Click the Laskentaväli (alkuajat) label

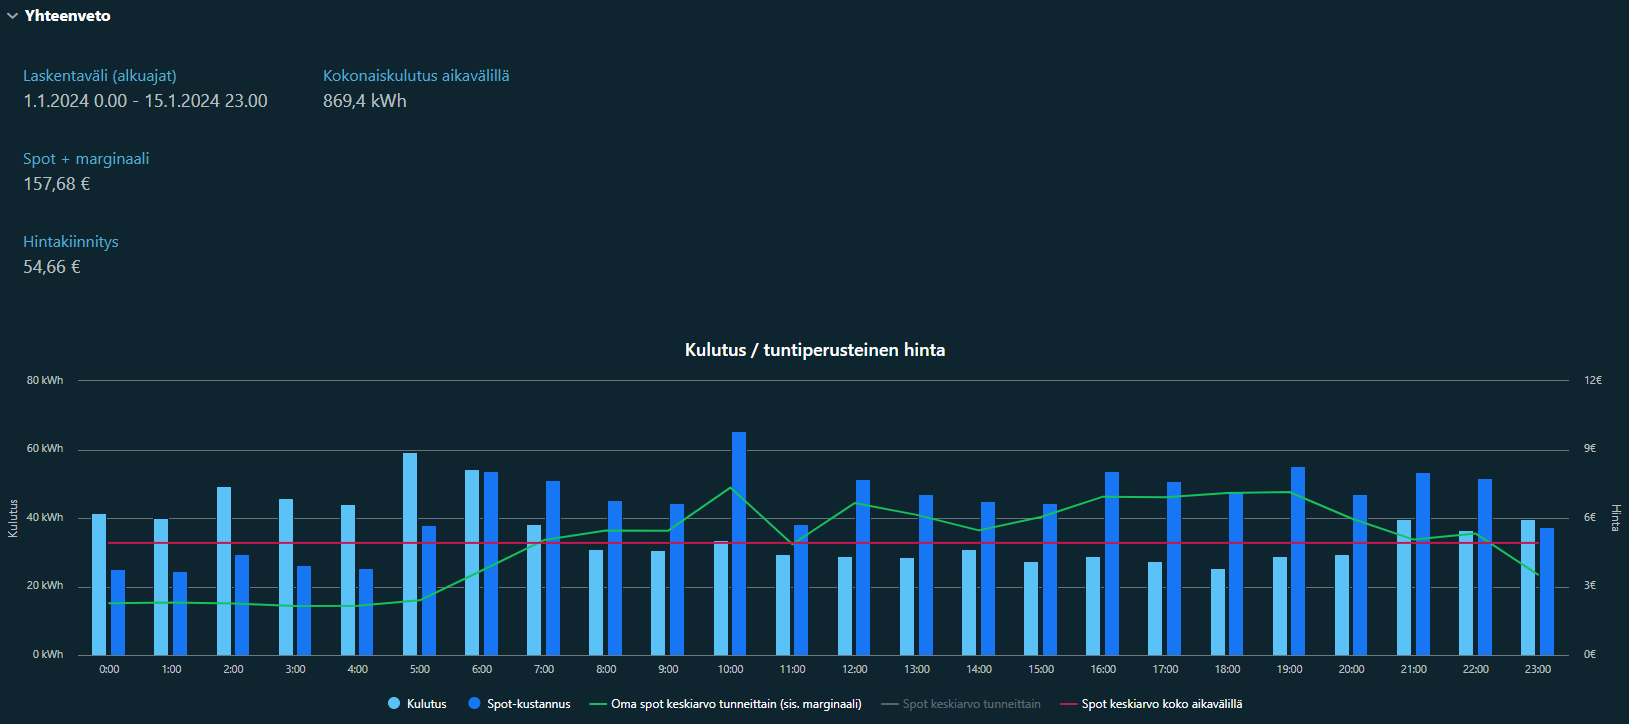[x=100, y=76]
